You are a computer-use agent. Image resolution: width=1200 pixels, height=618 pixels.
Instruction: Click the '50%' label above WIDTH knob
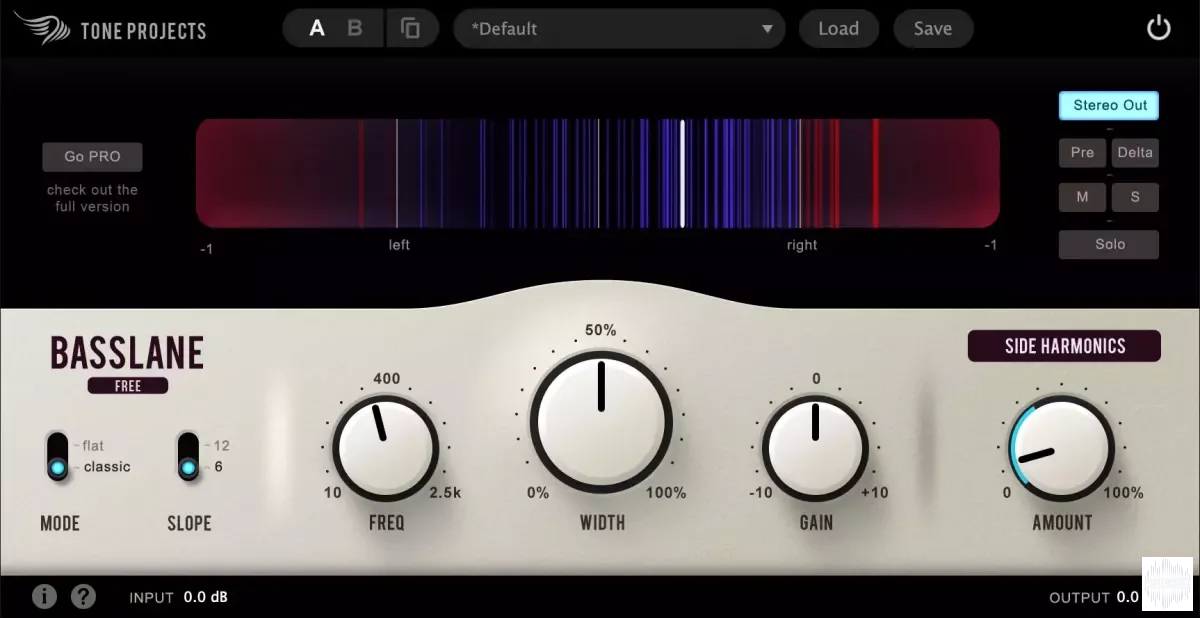click(x=601, y=330)
